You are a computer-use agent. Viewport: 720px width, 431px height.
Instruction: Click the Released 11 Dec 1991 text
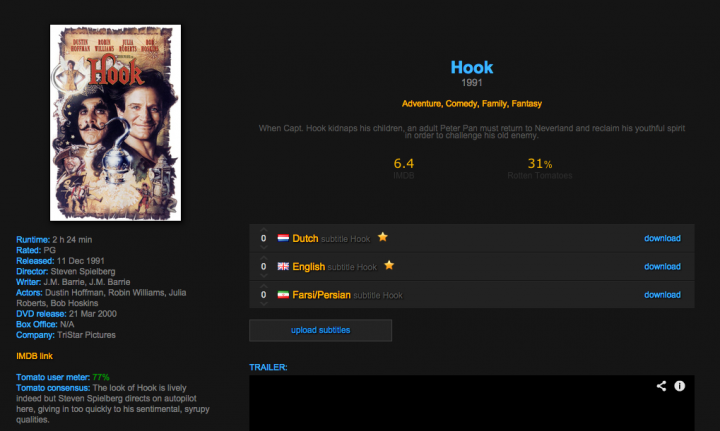pyautogui.click(x=60, y=261)
